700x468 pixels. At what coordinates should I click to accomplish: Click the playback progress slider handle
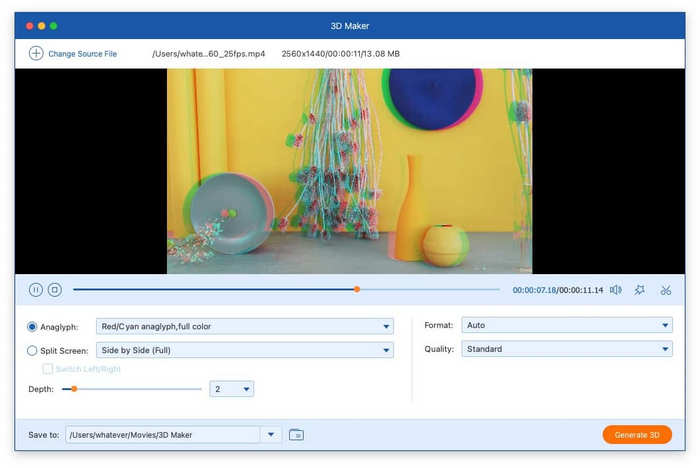tap(357, 289)
